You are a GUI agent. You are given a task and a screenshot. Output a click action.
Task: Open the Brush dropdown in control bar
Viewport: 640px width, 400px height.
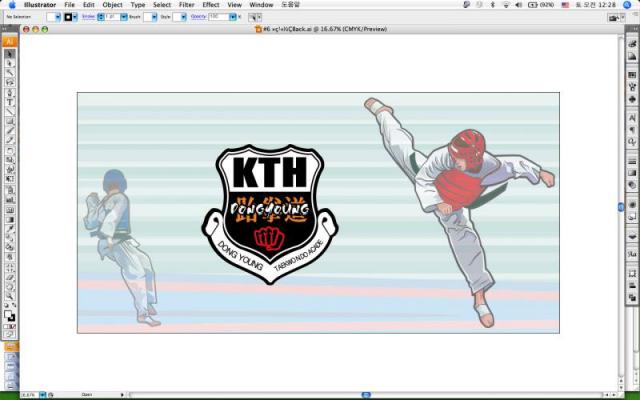click(154, 17)
